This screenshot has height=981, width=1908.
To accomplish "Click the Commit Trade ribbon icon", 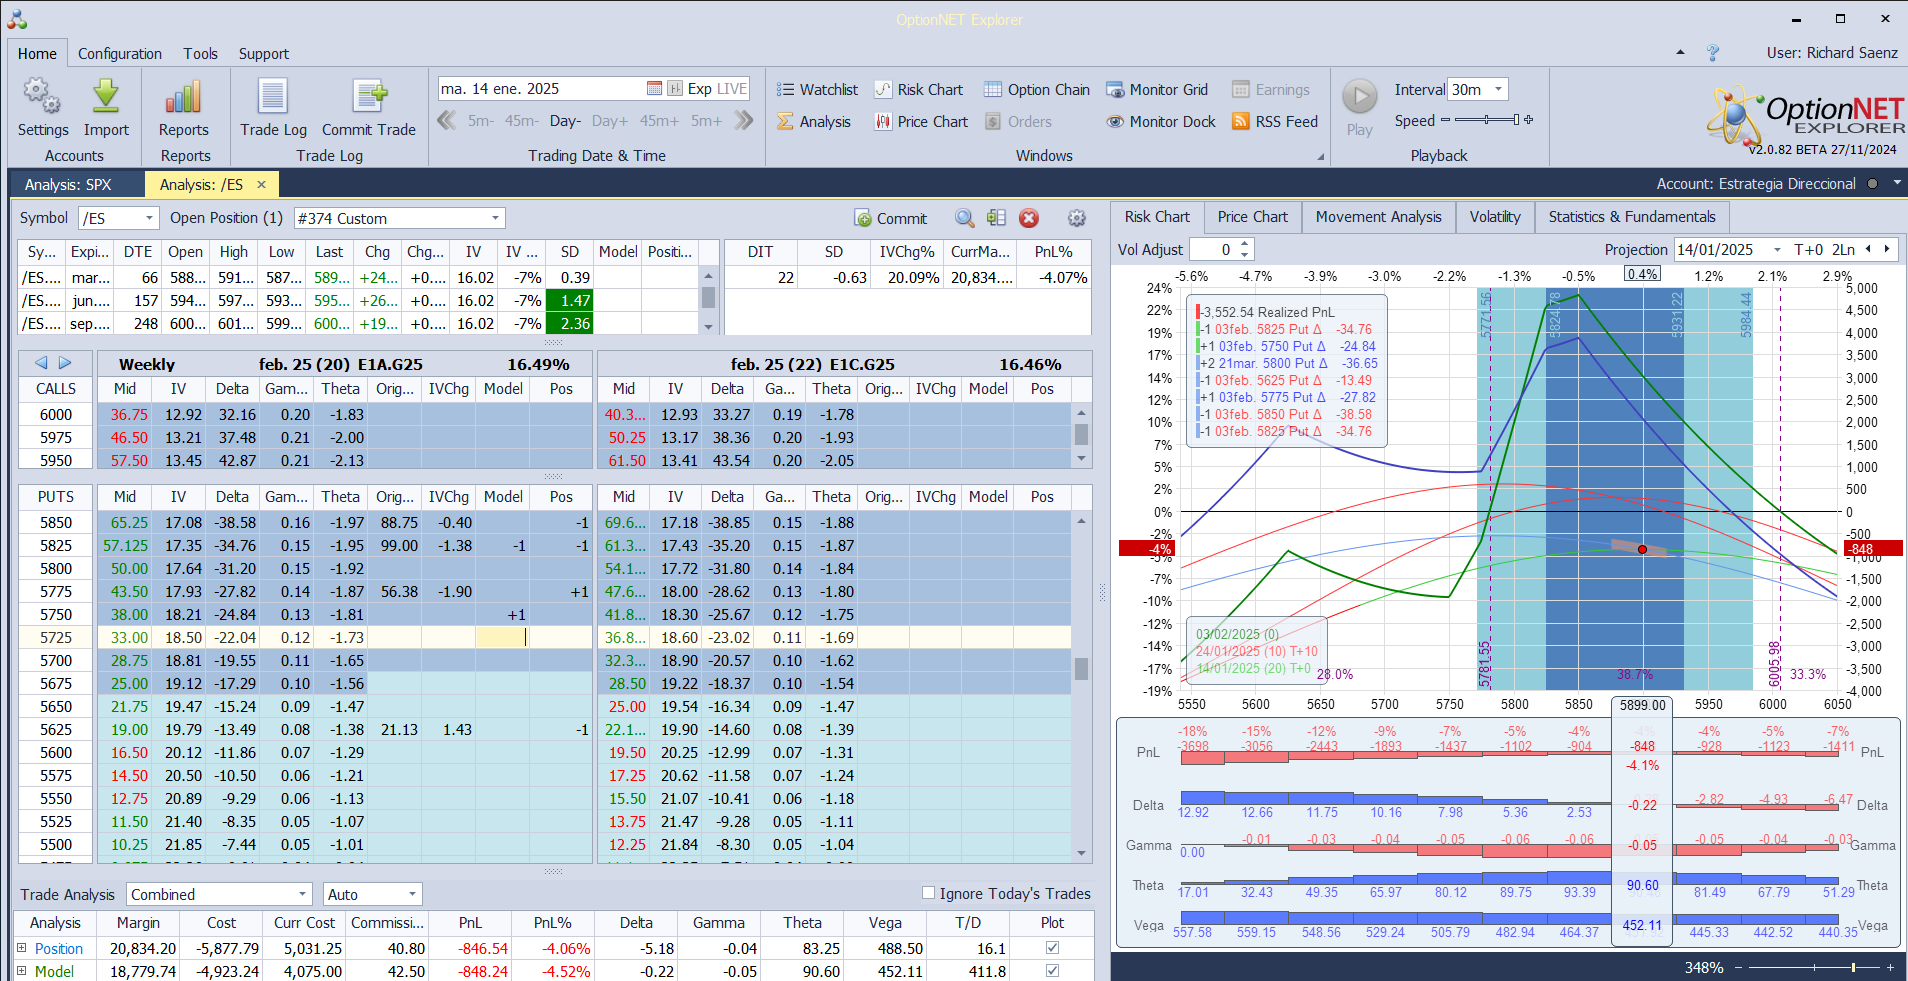I will tap(369, 108).
